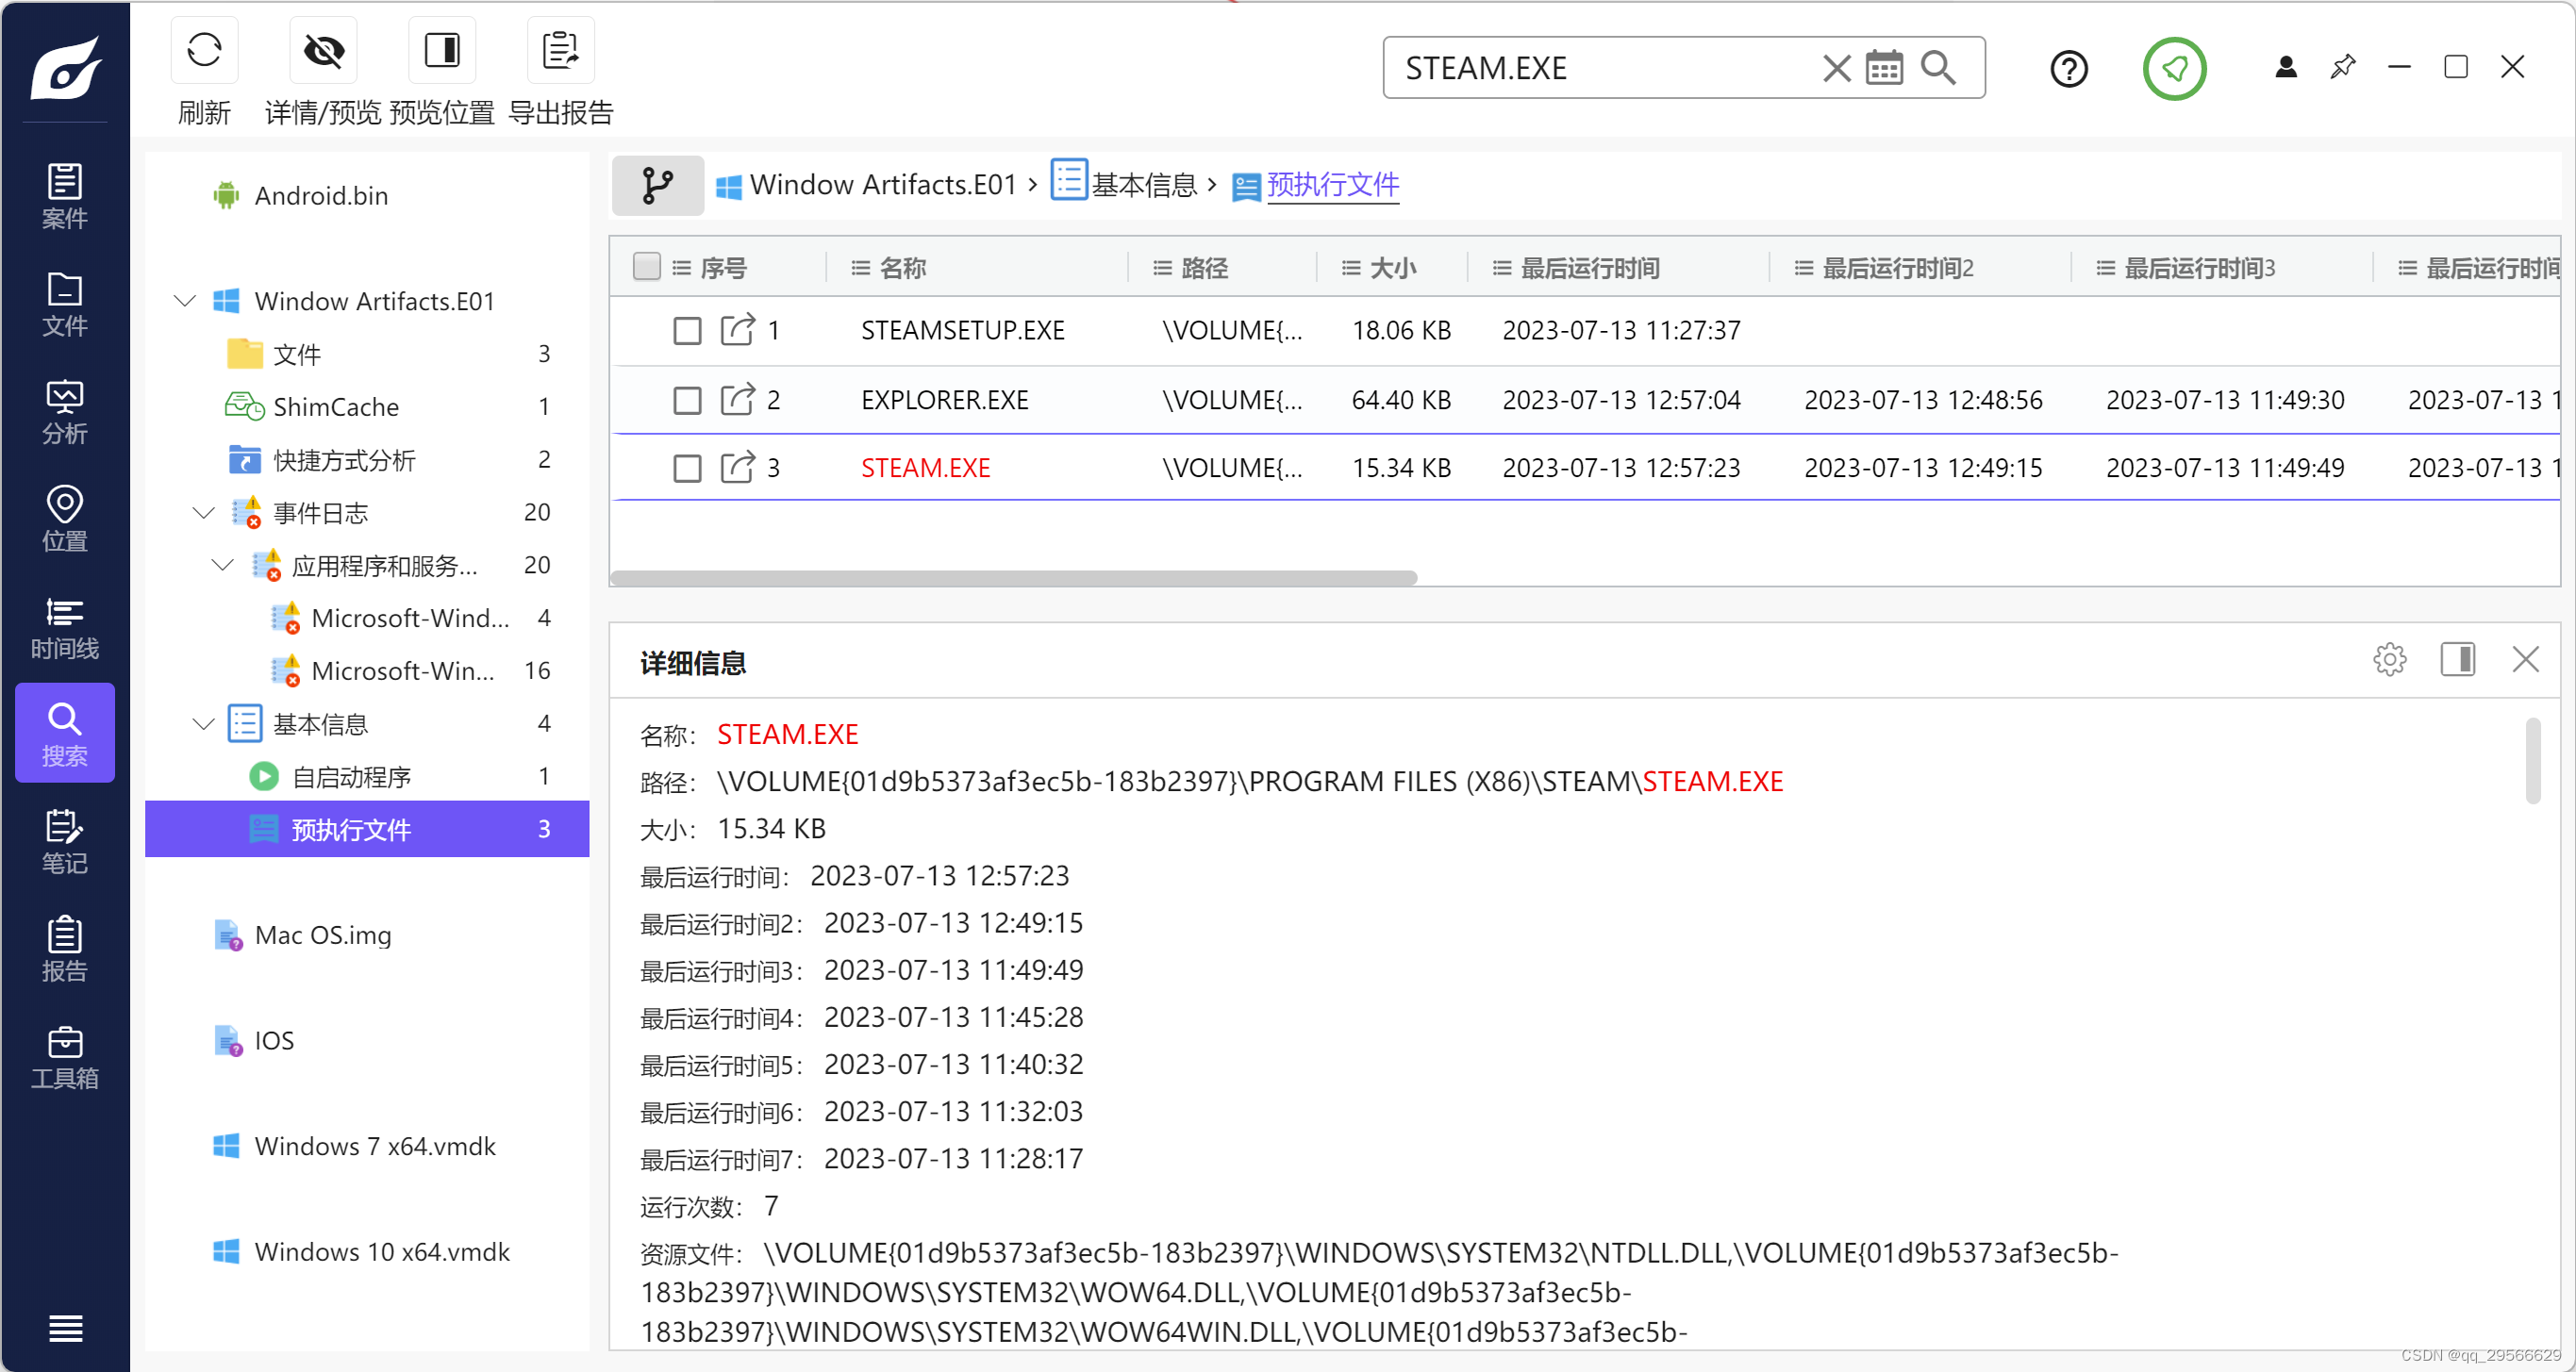Screen dimensions: 2576x1372
Task: Open the 报告 (Report) sidebar section
Action: [x=64, y=949]
